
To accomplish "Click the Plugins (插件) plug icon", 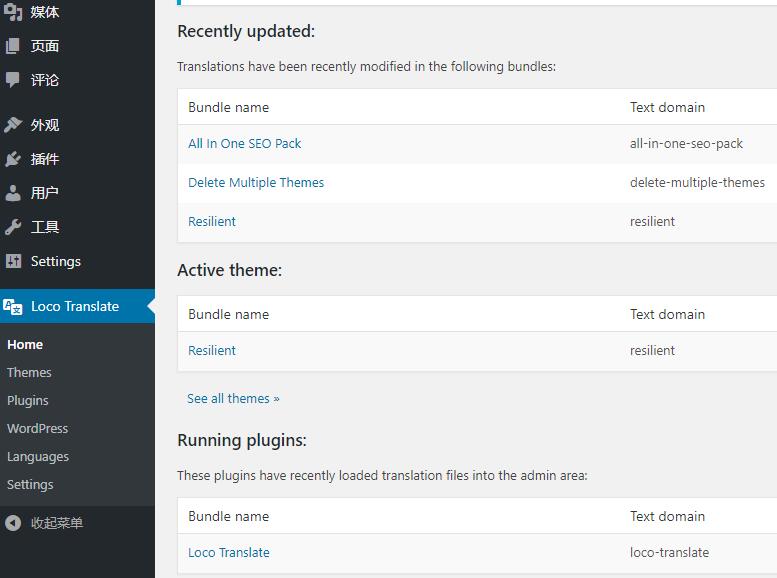I will pyautogui.click(x=13, y=159).
